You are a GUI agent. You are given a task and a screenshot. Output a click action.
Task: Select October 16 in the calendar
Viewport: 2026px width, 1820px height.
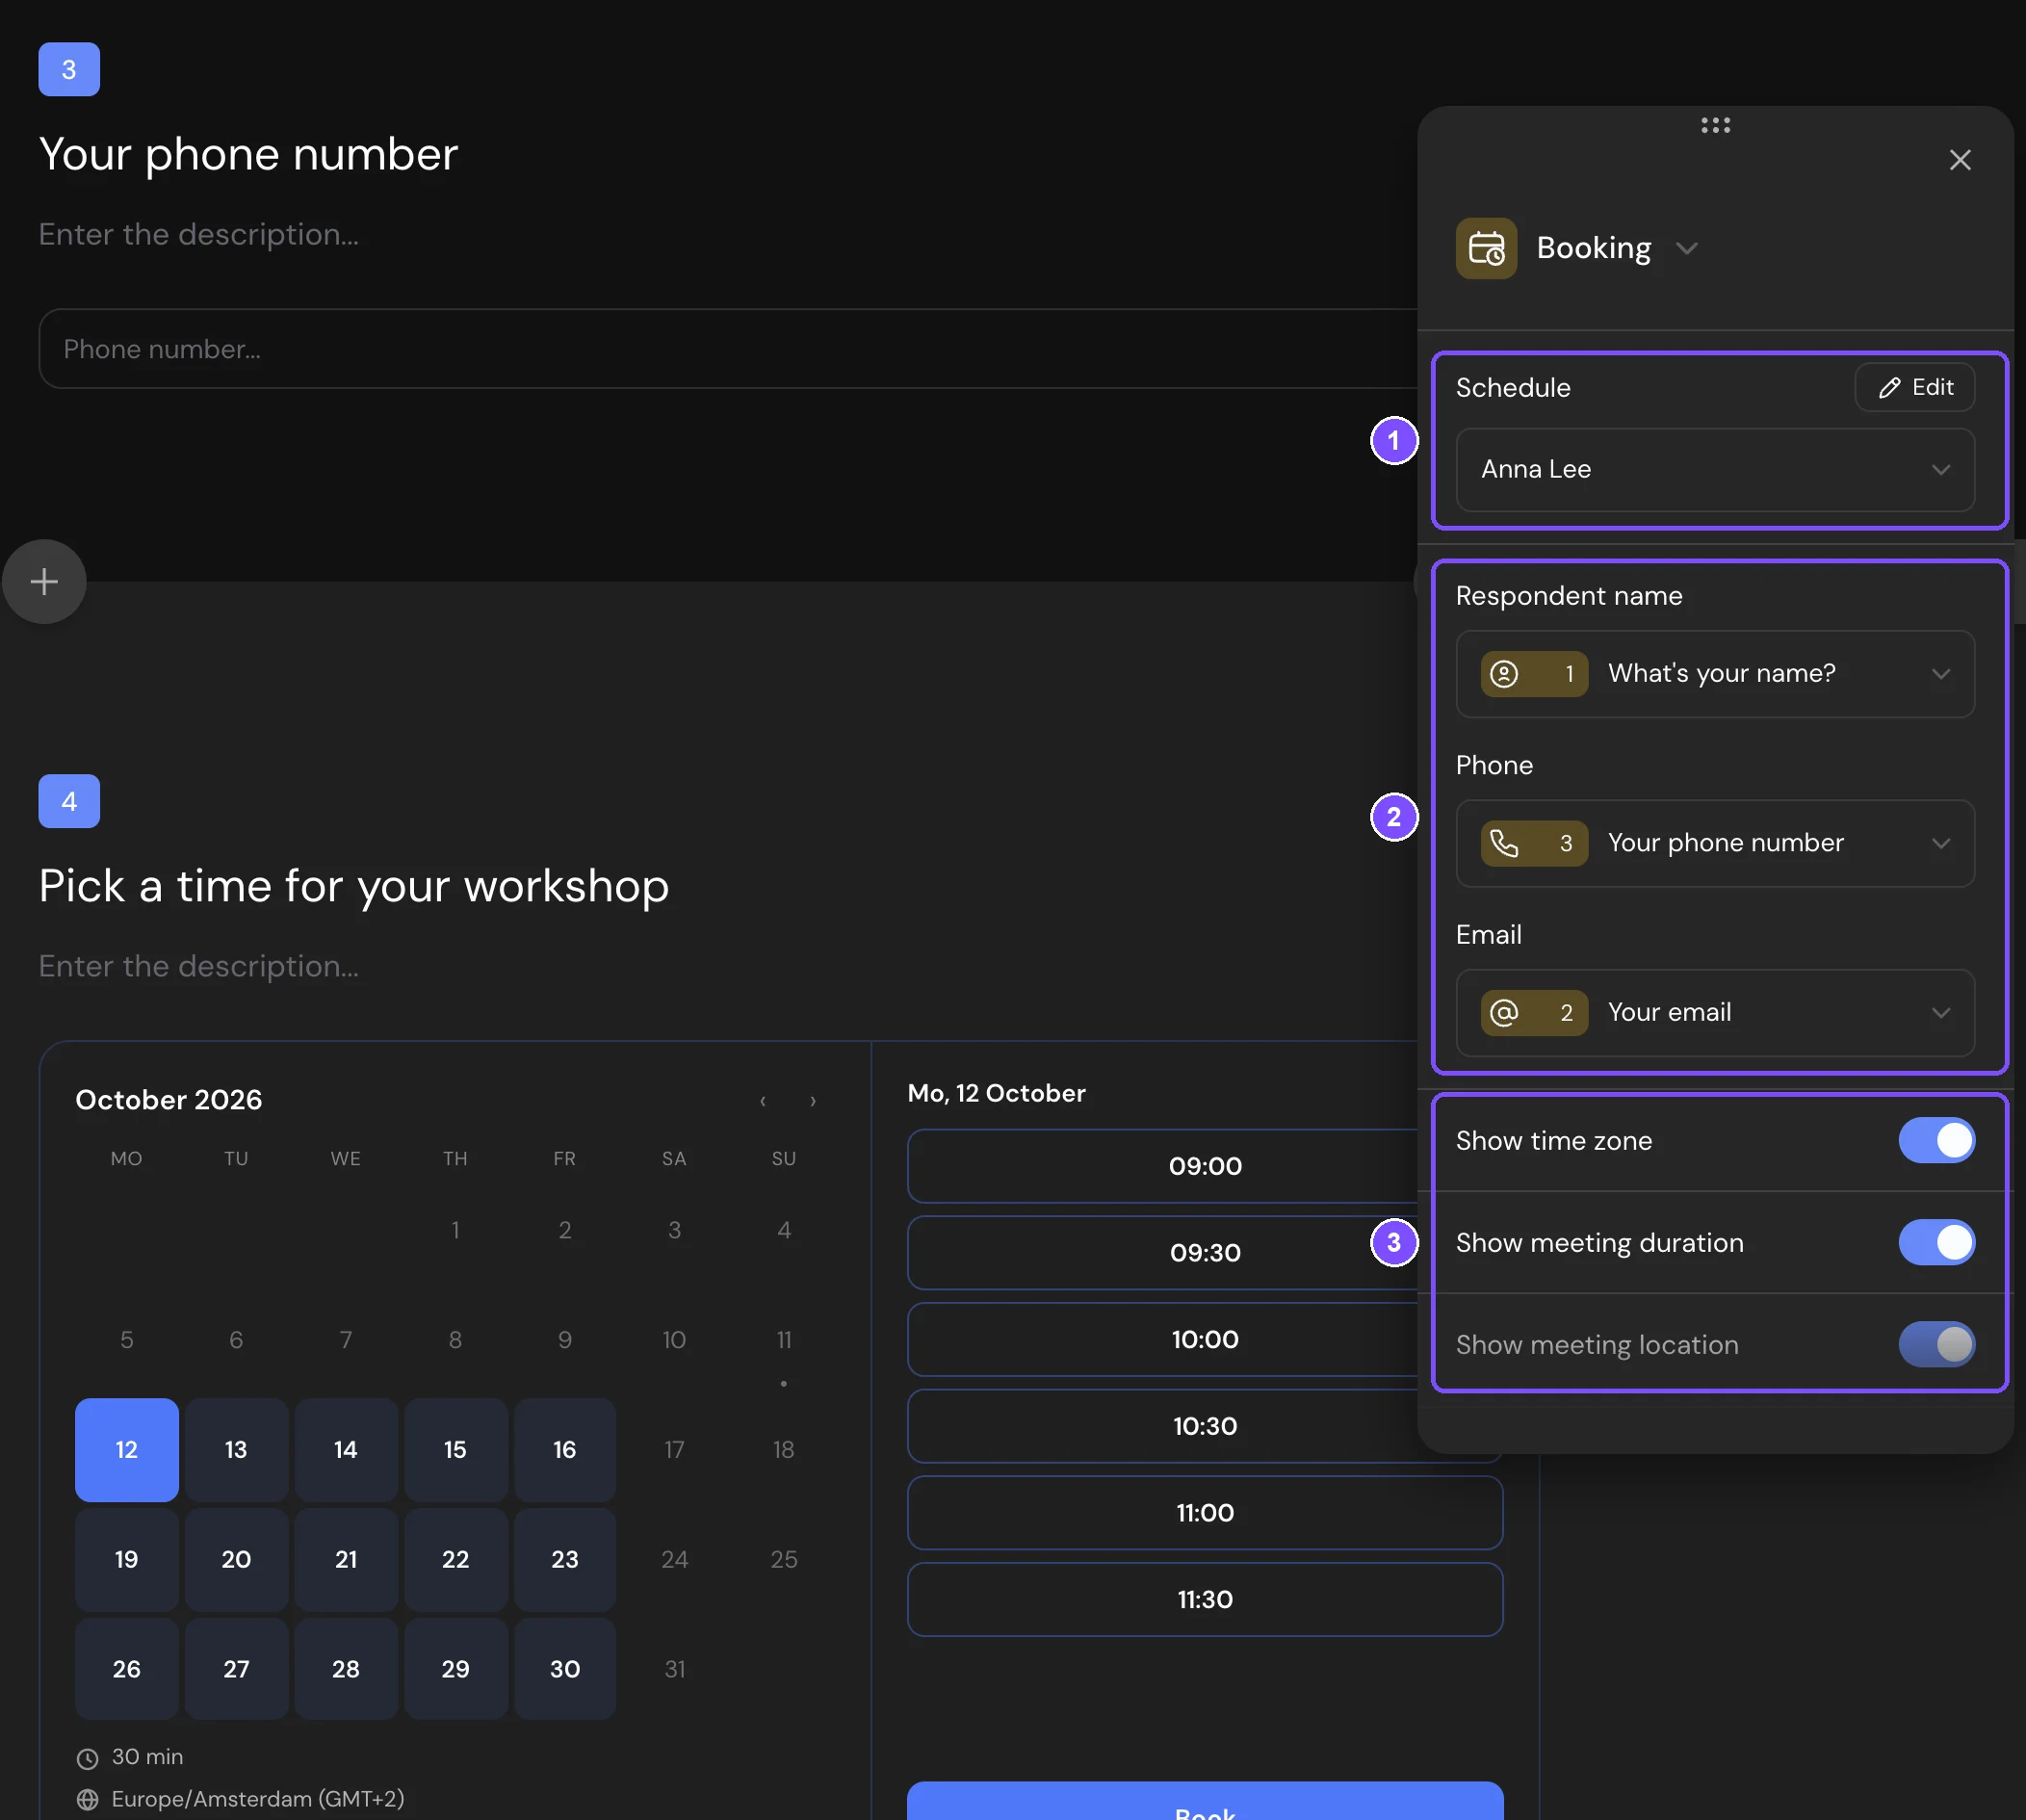565,1451
